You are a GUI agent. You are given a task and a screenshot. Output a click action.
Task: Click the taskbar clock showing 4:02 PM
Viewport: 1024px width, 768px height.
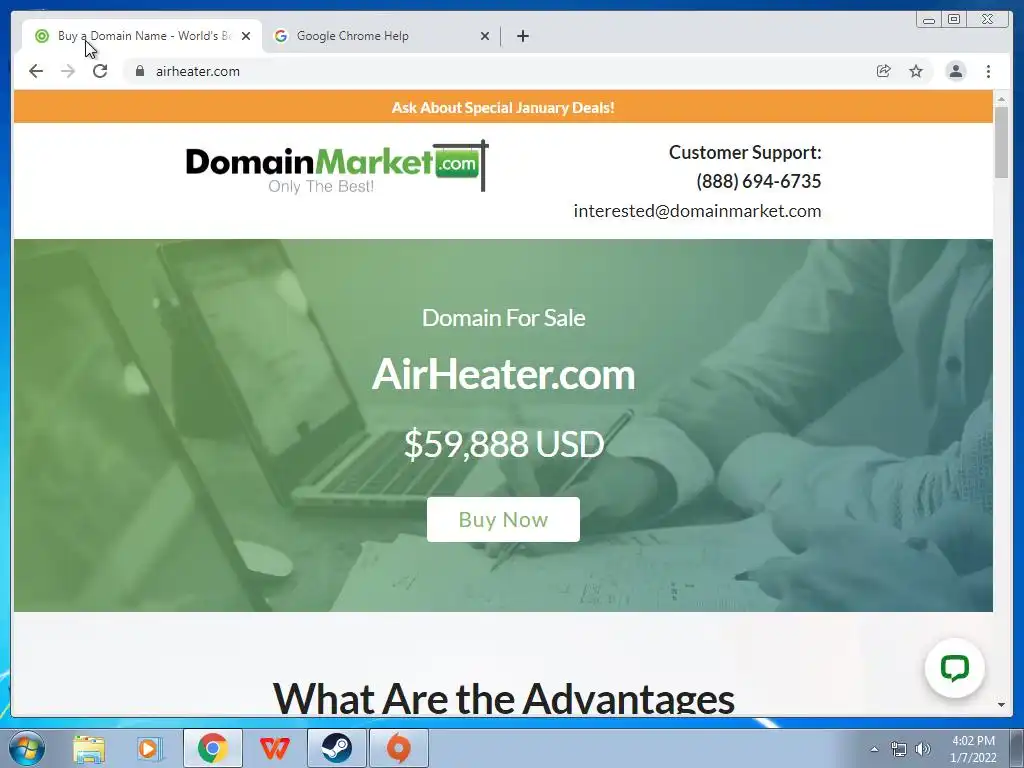(973, 749)
